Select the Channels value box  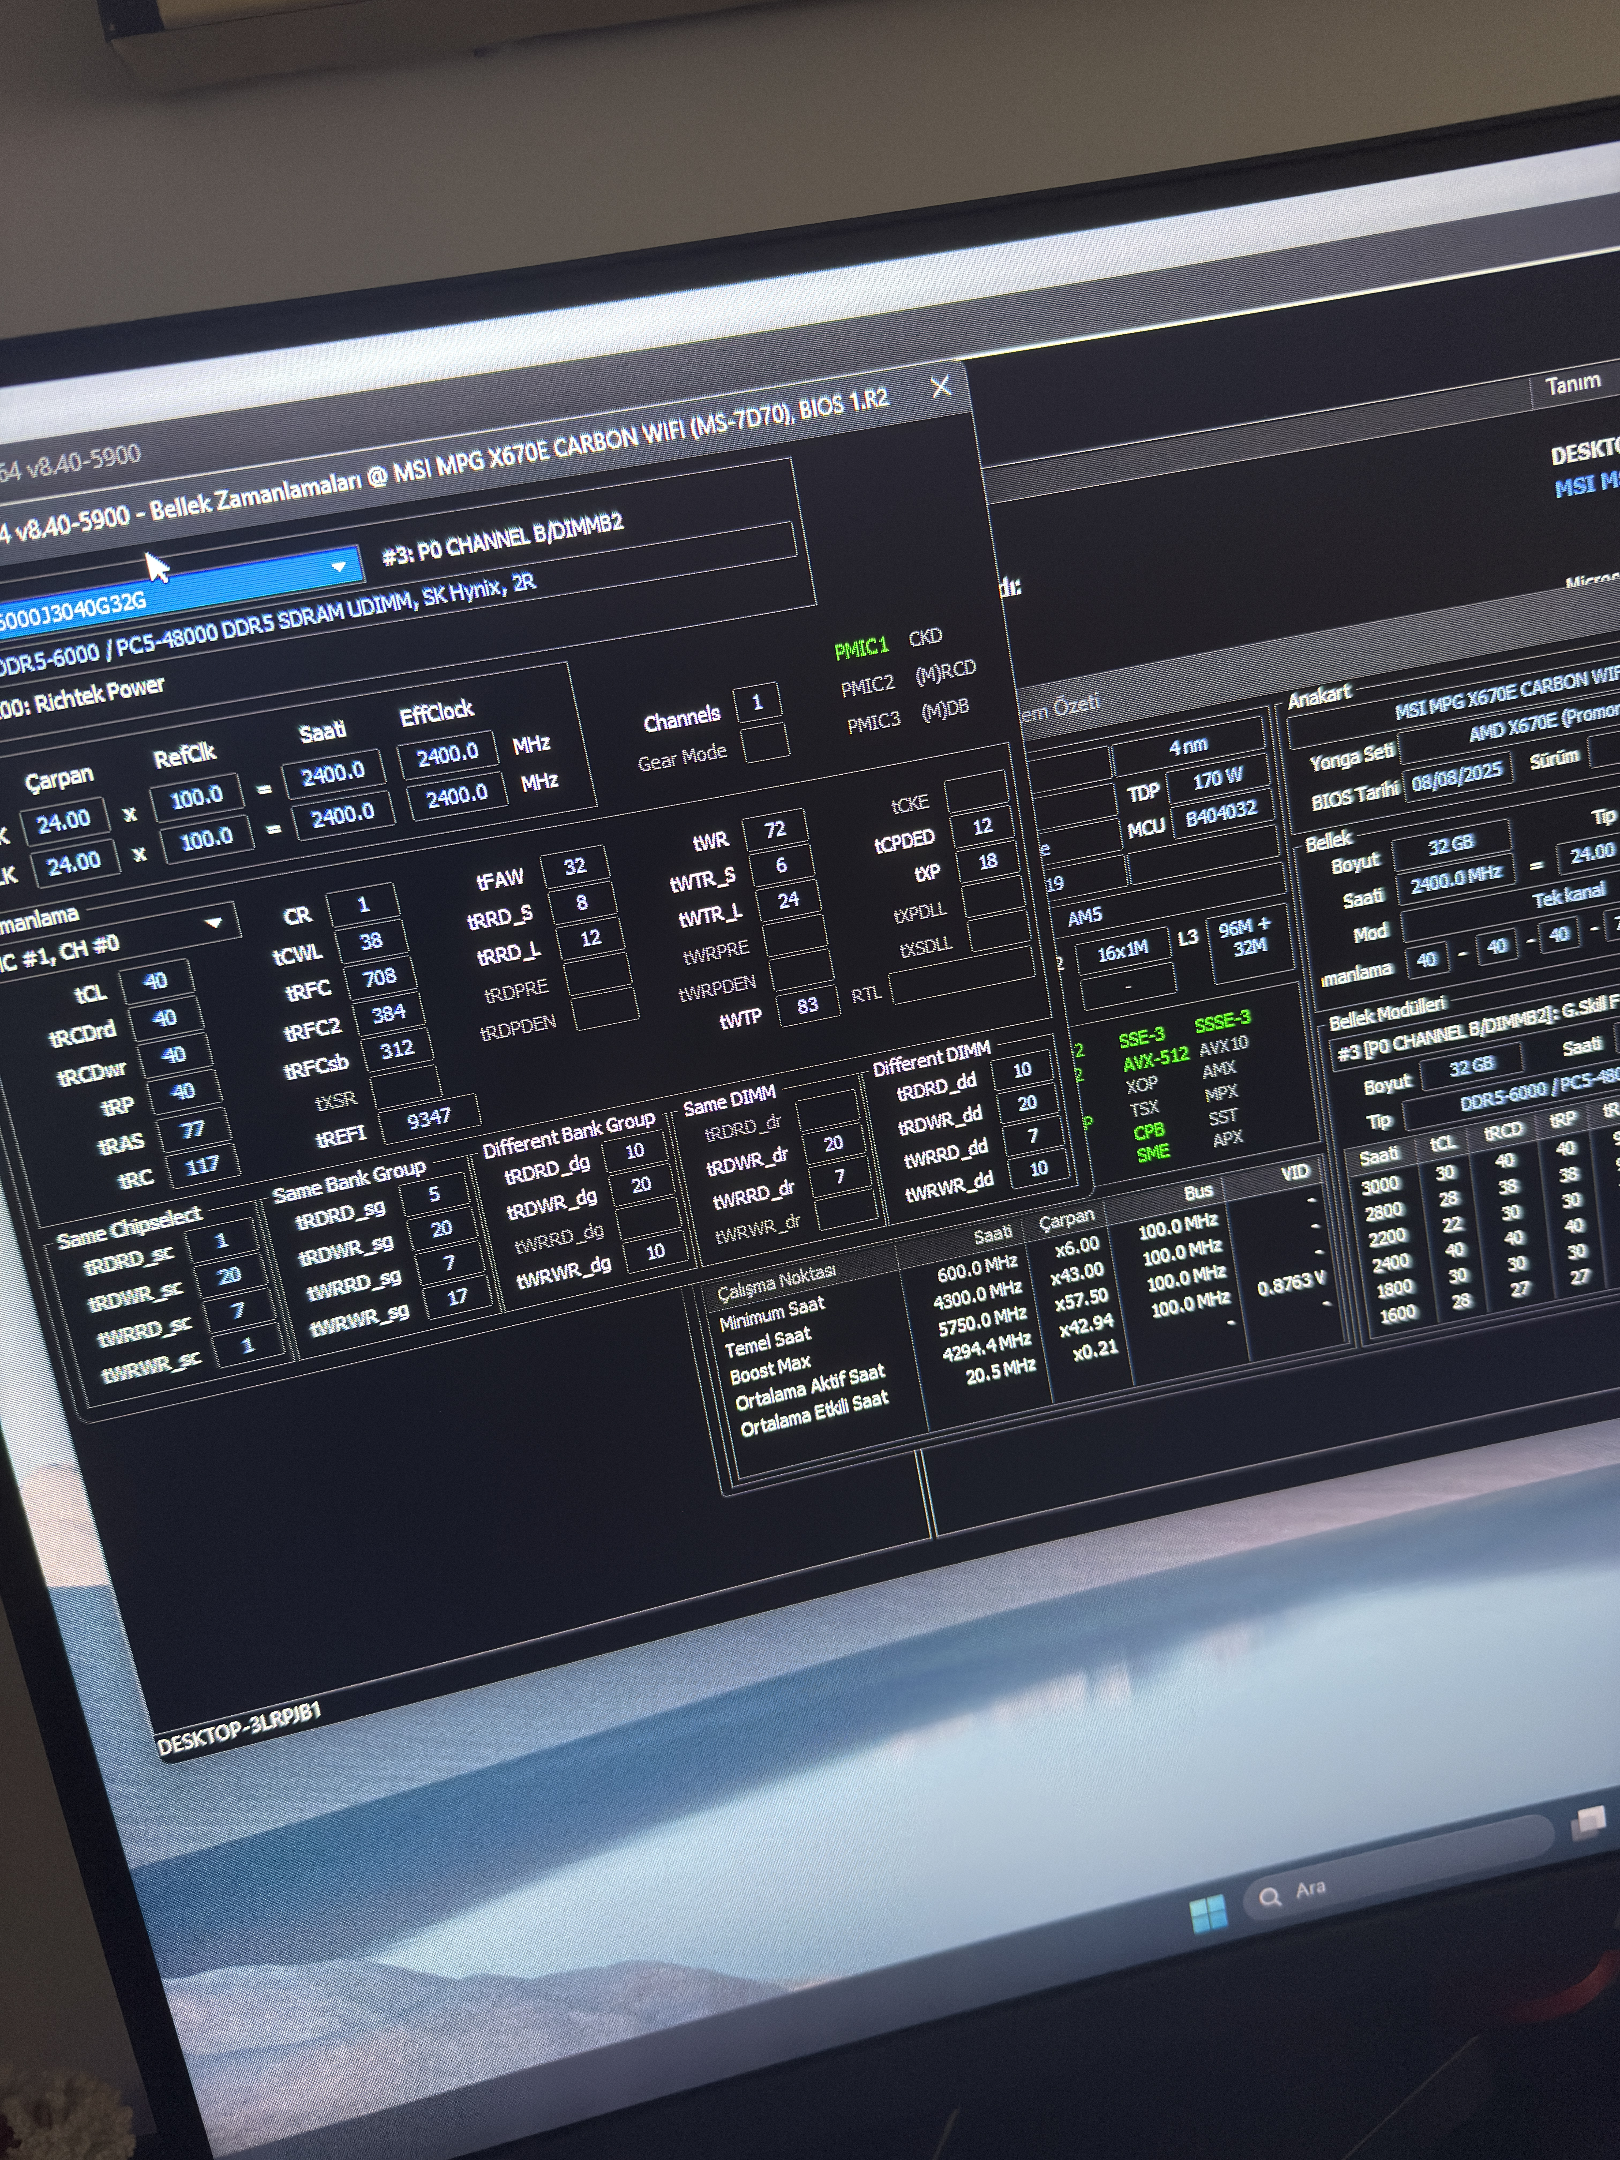tap(756, 703)
